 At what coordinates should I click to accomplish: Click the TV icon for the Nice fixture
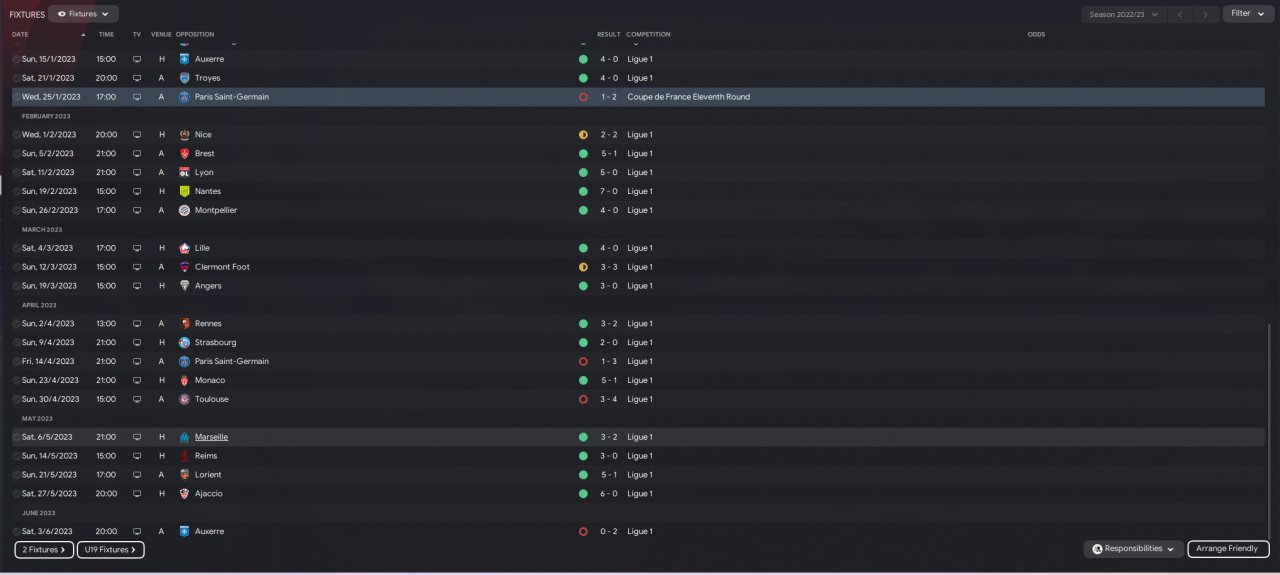137,135
